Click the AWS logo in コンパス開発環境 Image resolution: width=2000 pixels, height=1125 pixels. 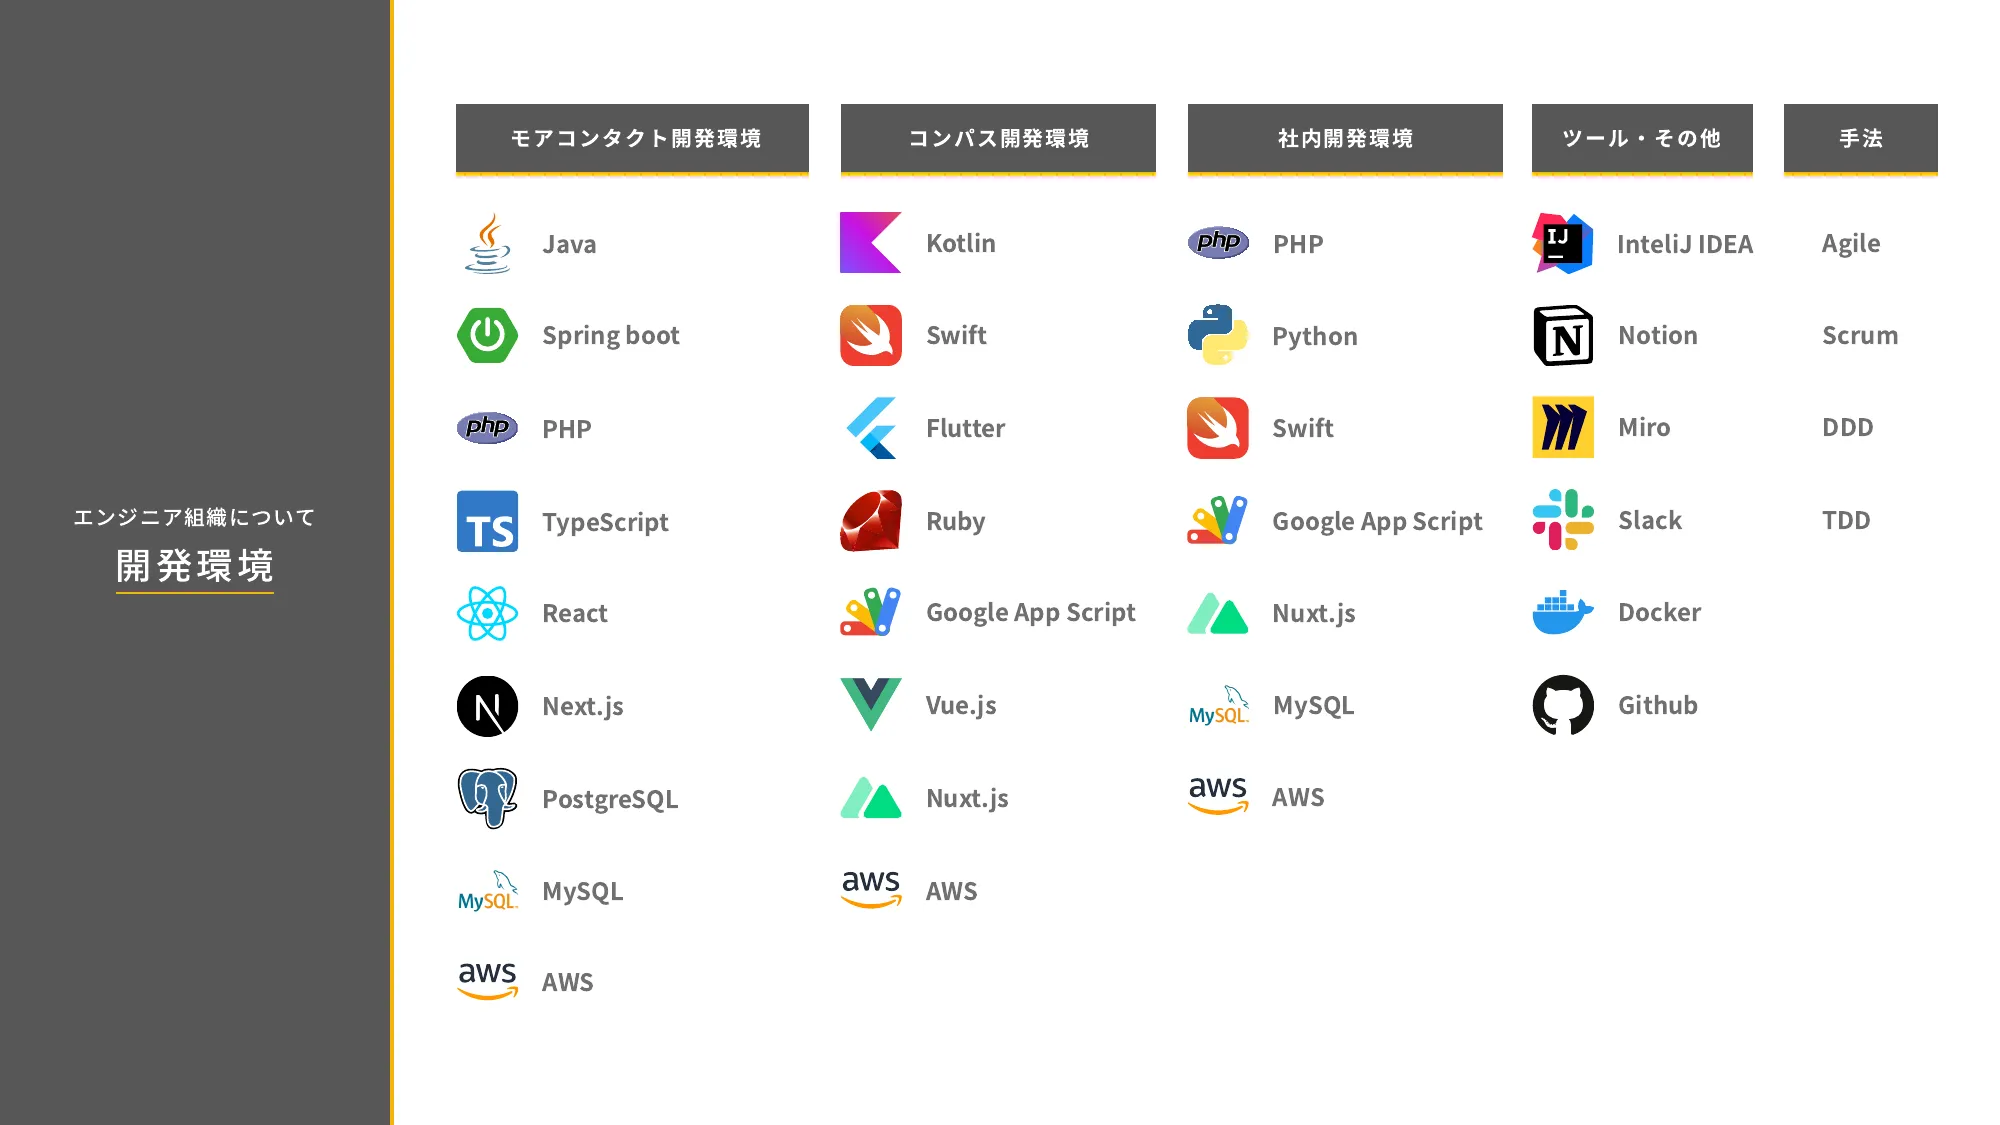(x=870, y=890)
